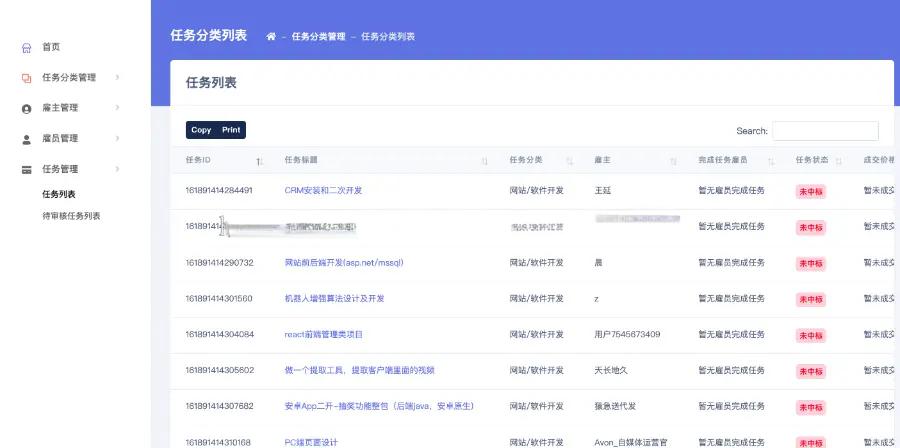Click 任务分类列表 page title
Viewport: 900px width, 448px height.
coord(208,36)
